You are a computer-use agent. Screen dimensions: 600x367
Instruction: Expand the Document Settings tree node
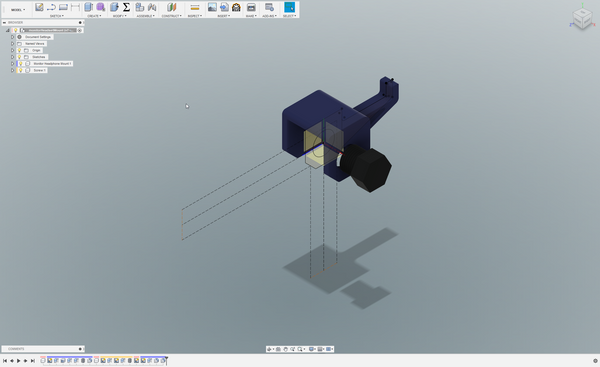pos(12,37)
